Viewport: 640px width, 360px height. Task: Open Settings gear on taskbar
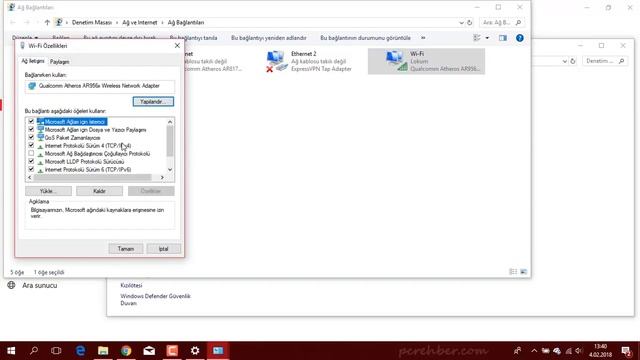point(195,351)
